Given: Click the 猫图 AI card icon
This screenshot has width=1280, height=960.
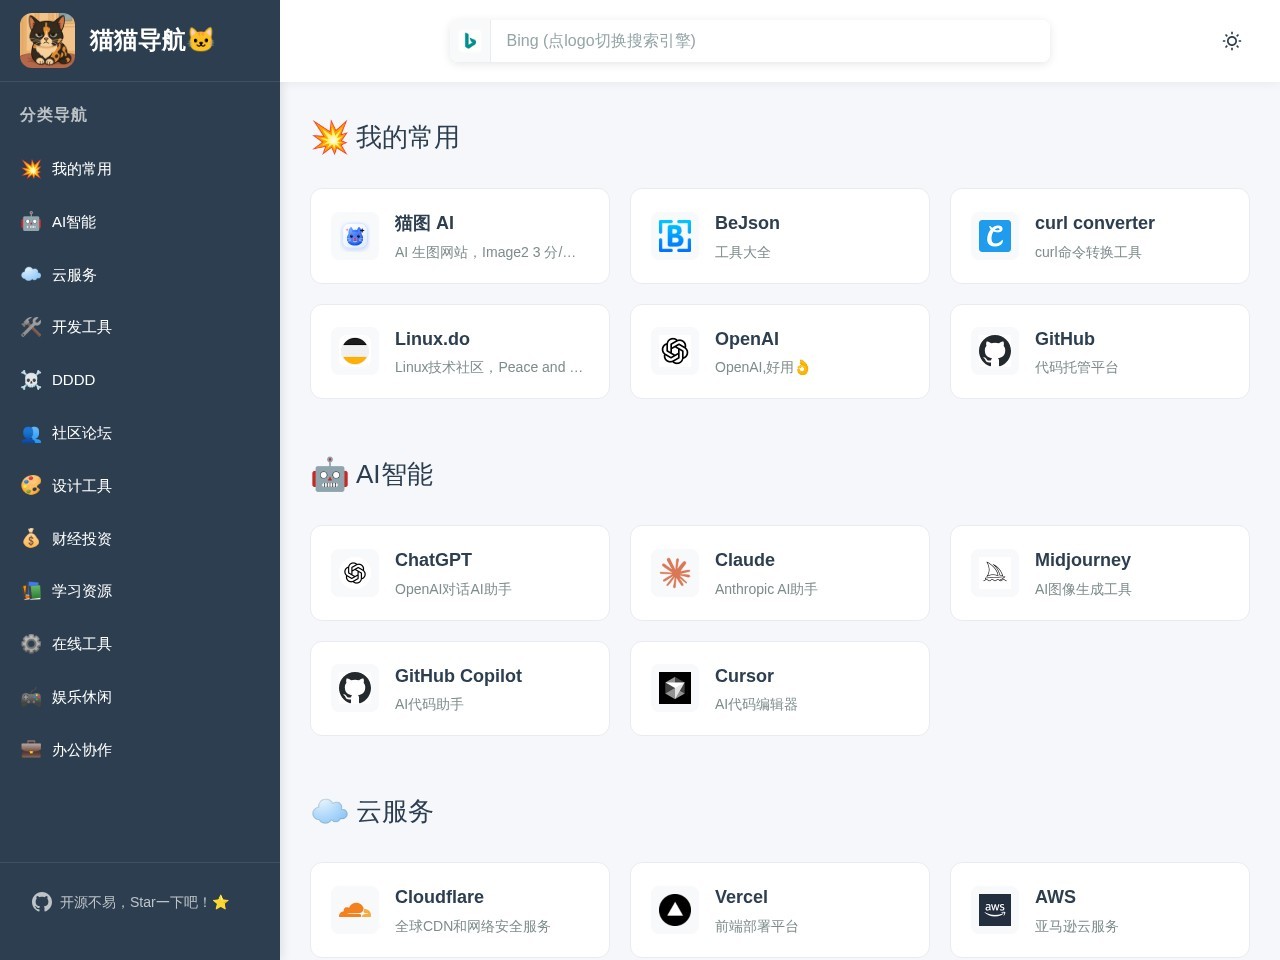Looking at the screenshot, I should (x=355, y=236).
